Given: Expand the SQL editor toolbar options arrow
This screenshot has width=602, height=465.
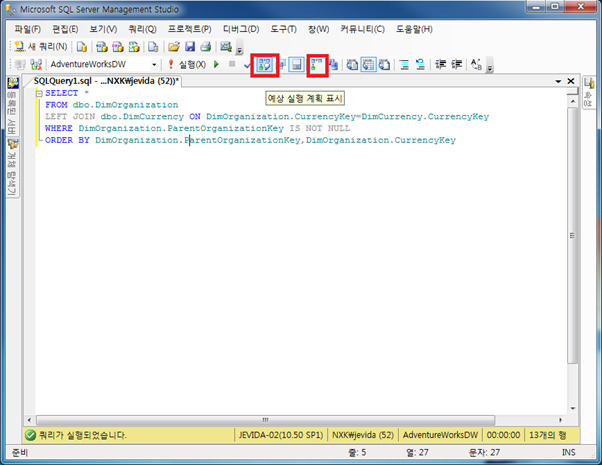Looking at the screenshot, I should point(490,67).
